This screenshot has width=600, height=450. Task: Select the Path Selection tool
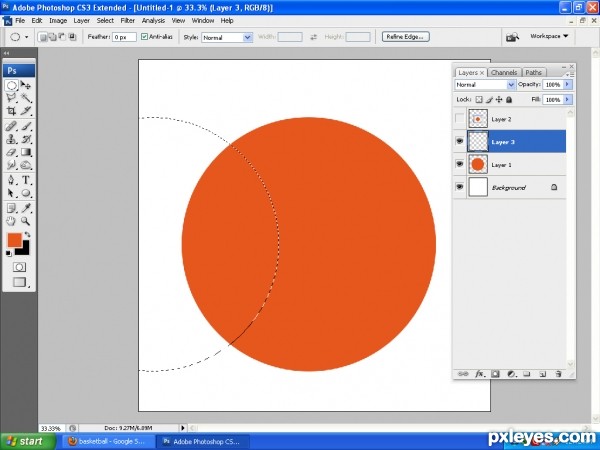[x=11, y=193]
